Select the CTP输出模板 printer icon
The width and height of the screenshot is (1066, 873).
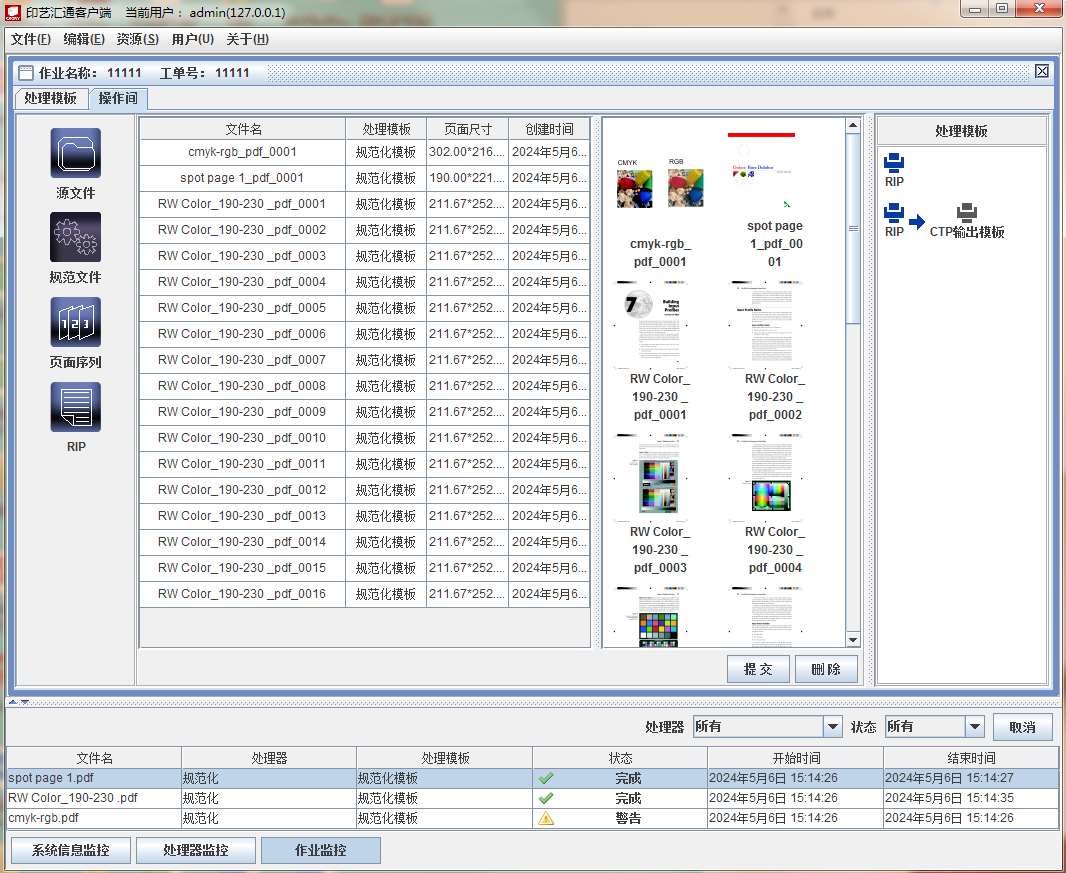[x=966, y=215]
